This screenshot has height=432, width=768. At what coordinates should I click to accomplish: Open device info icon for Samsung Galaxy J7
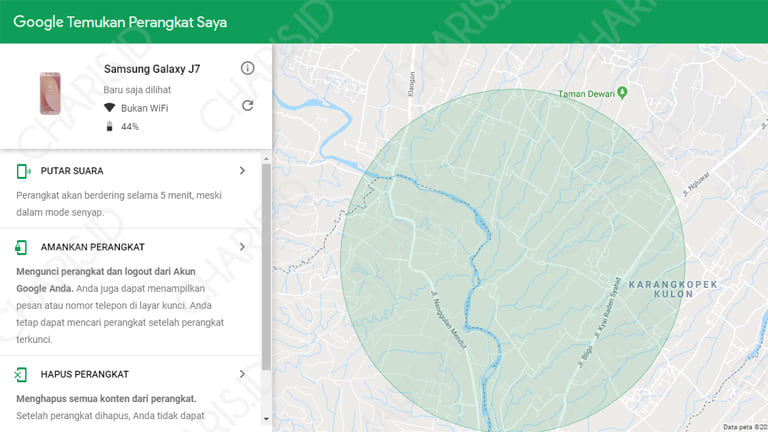tap(247, 68)
